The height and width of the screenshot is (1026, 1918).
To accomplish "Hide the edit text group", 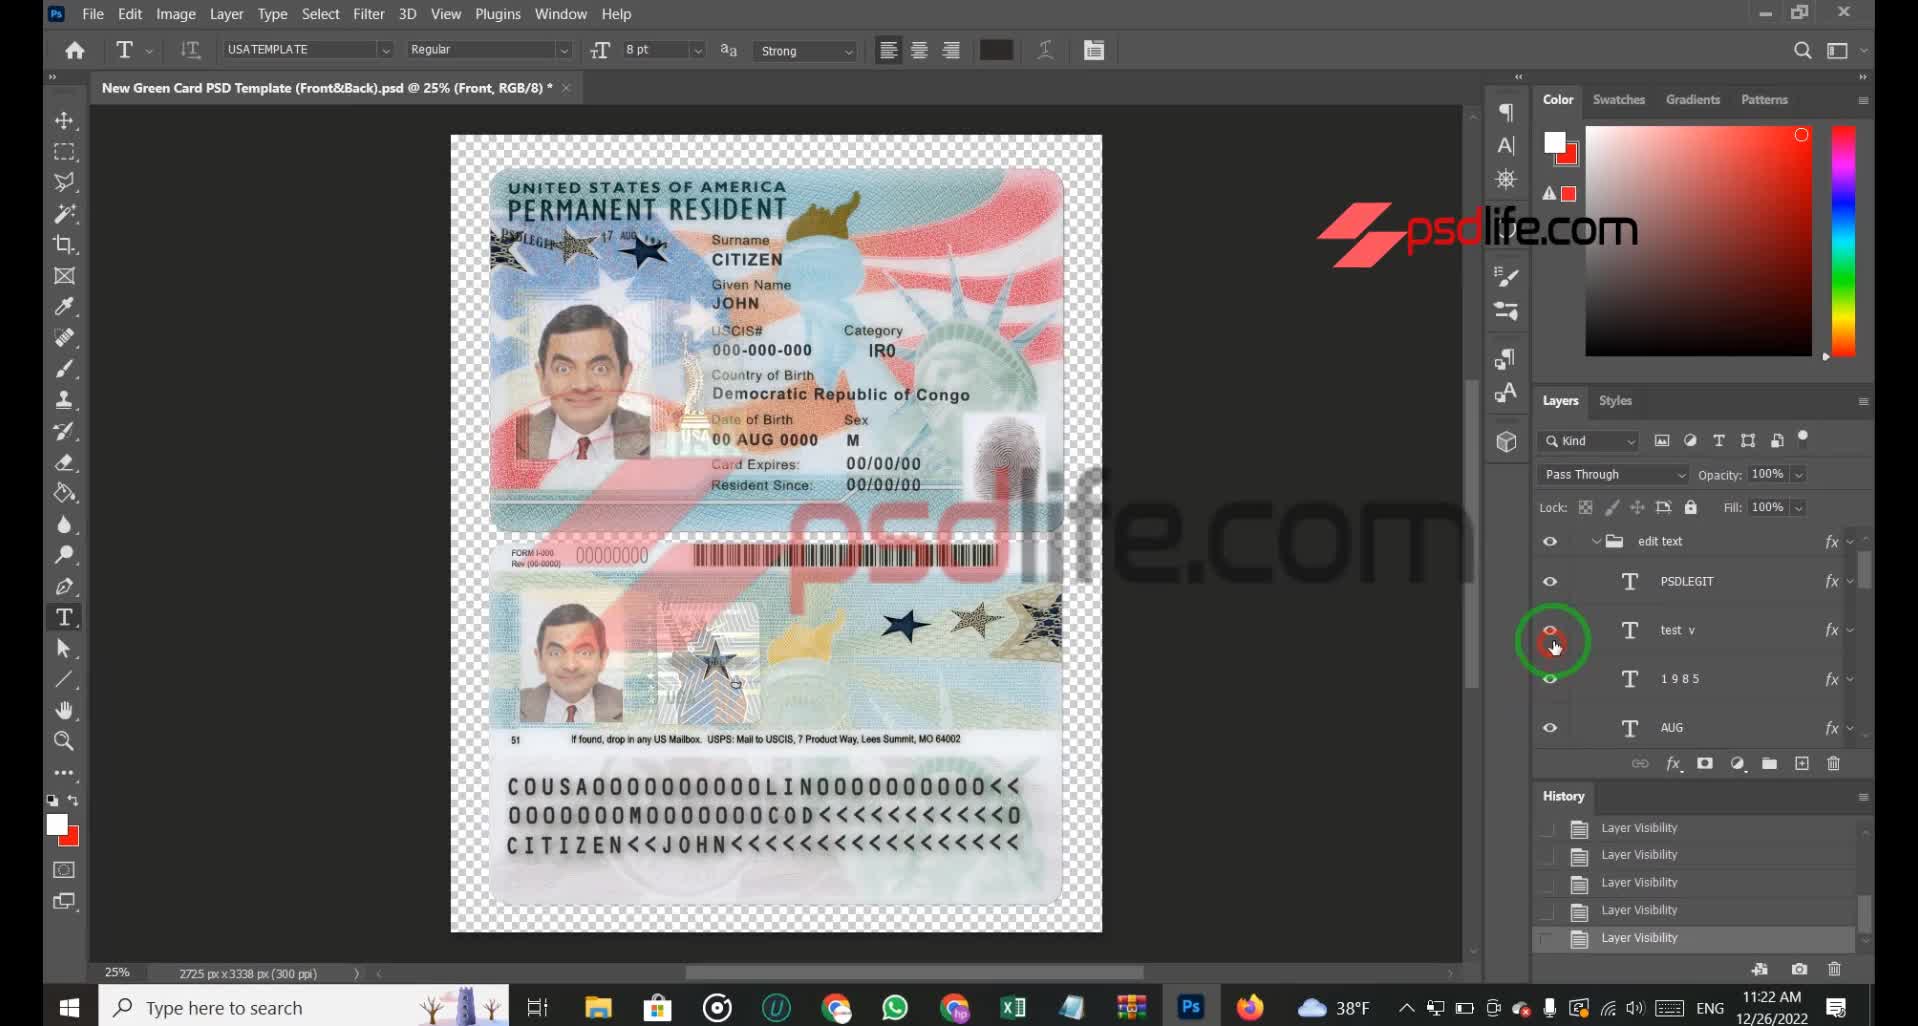I will click(1550, 542).
